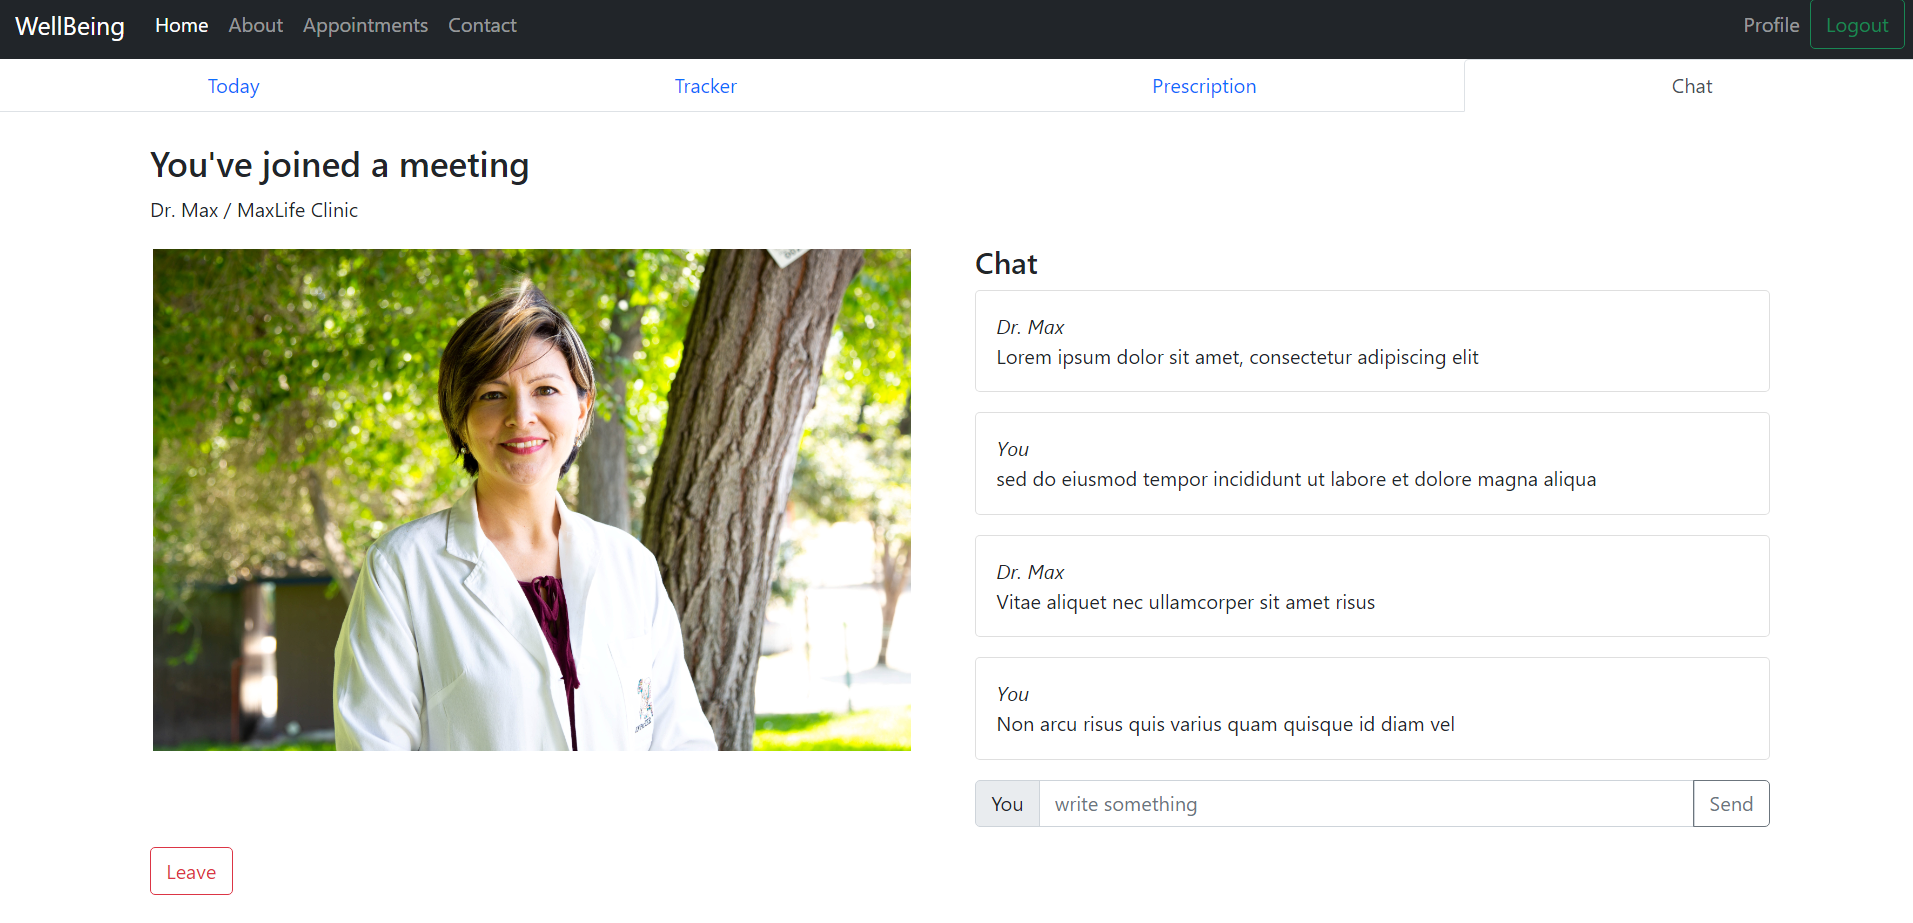Image resolution: width=1913 pixels, height=923 pixels.
Task: Select the Chat tab
Action: pos(1692,86)
